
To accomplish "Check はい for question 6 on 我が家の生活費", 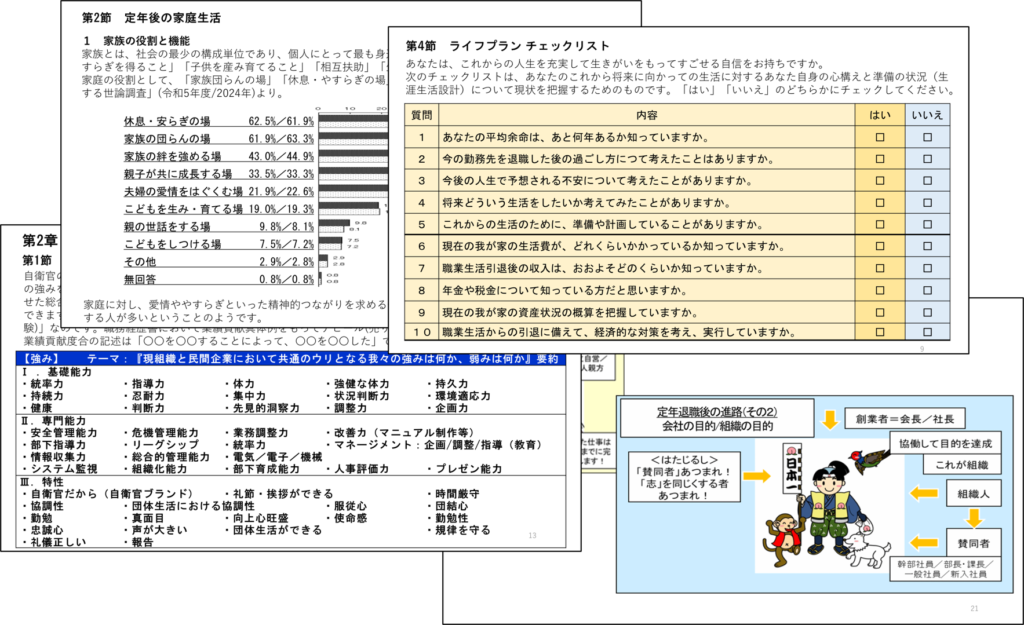I will (880, 246).
